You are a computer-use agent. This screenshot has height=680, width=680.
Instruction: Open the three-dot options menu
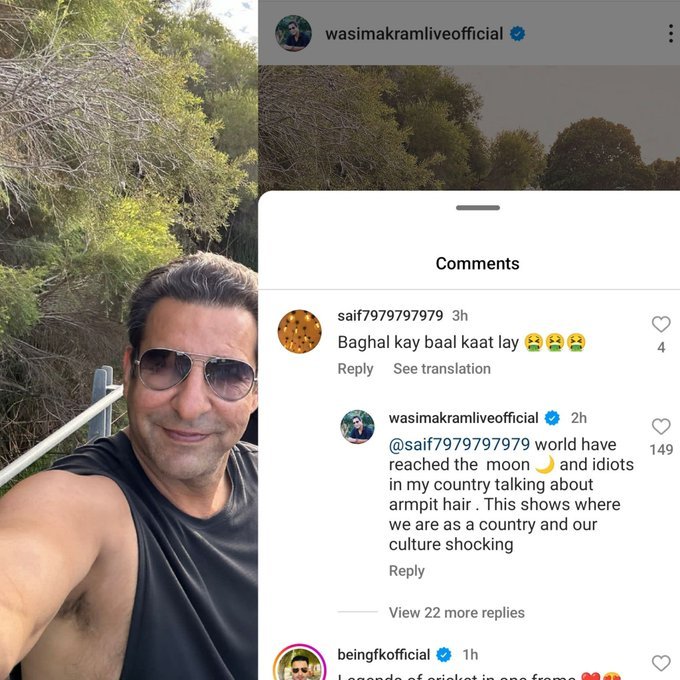[x=670, y=33]
